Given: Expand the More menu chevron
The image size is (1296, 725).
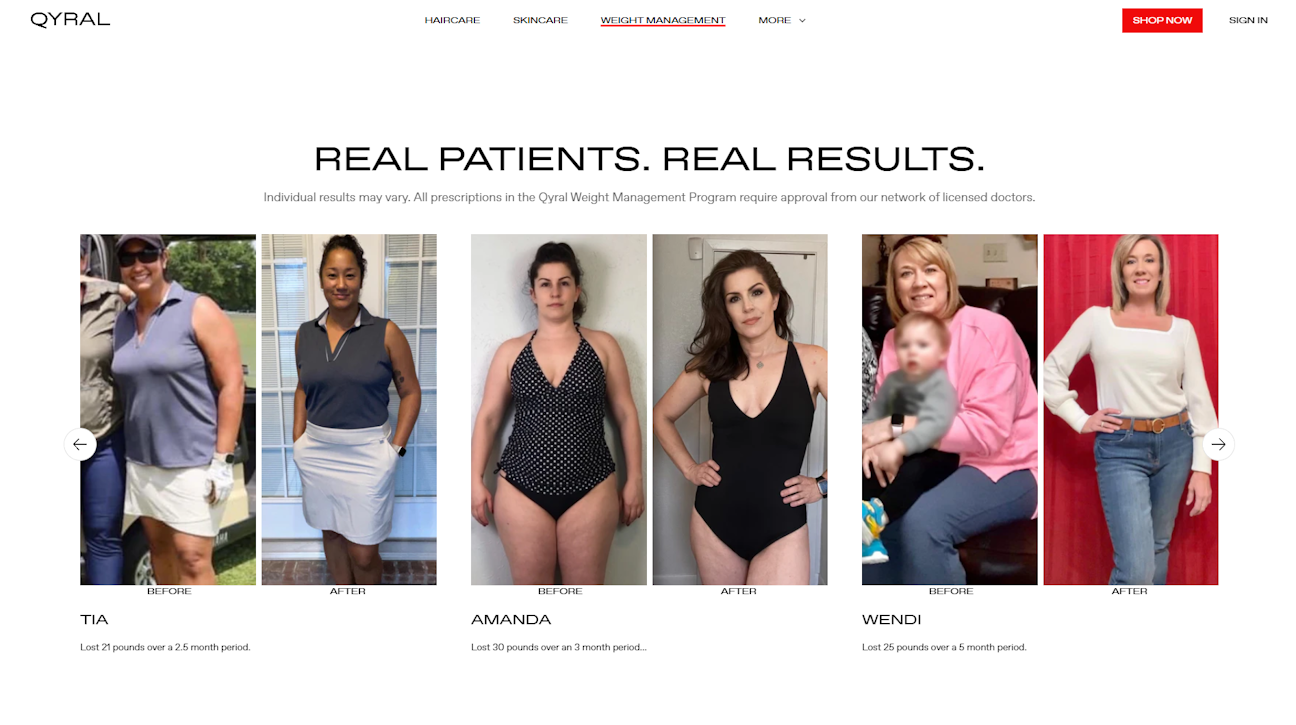Looking at the screenshot, I should 802,21.
